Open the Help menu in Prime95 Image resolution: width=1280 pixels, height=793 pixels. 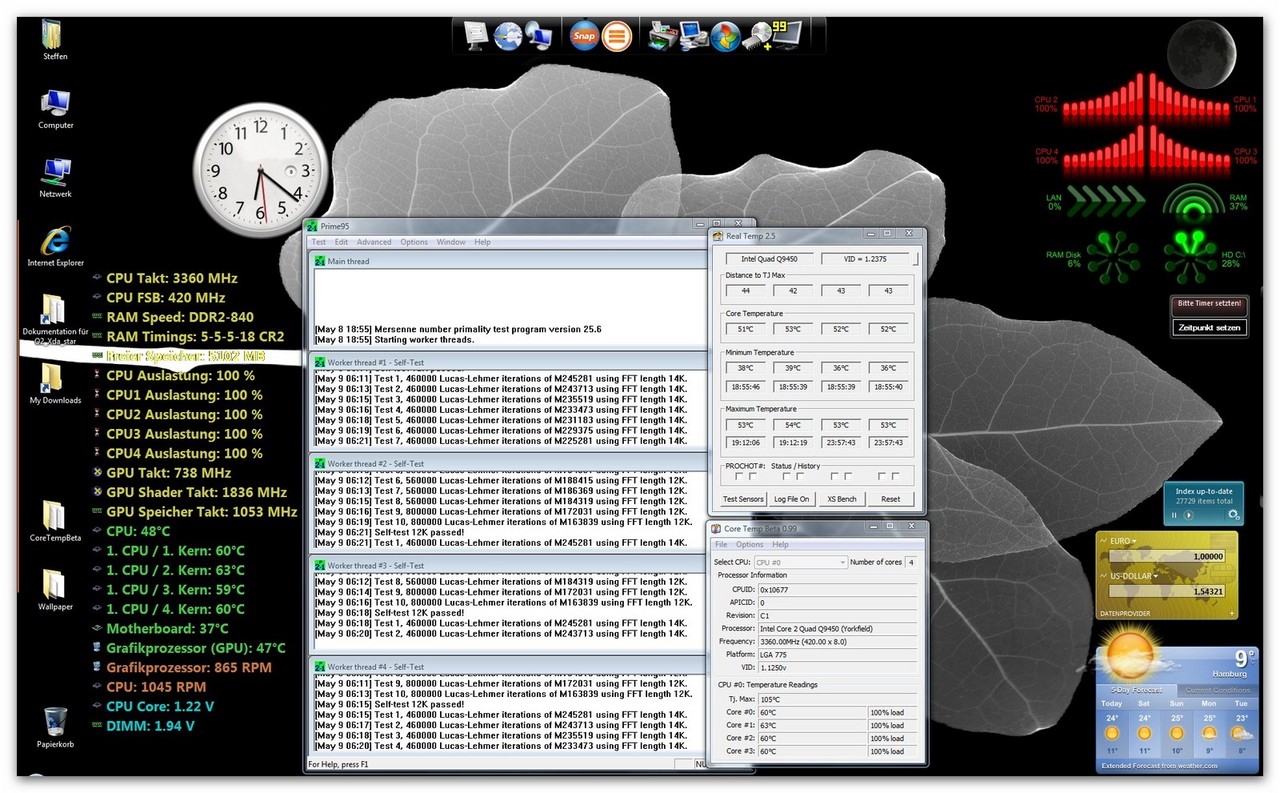click(482, 242)
